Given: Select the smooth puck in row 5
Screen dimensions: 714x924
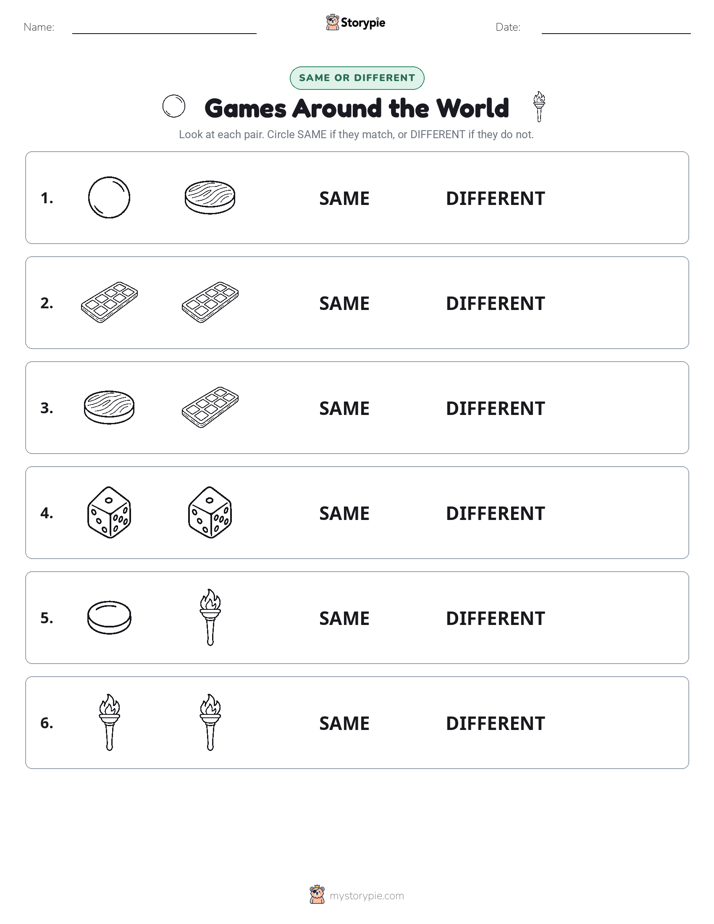Looking at the screenshot, I should click(x=109, y=617).
